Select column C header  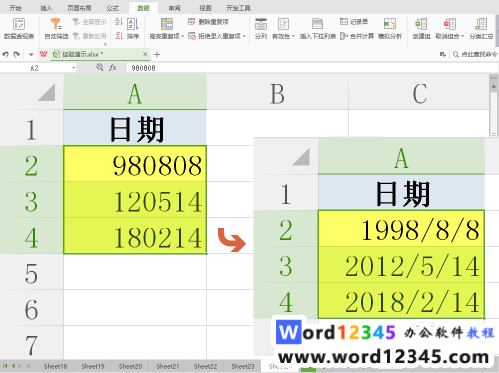point(419,92)
